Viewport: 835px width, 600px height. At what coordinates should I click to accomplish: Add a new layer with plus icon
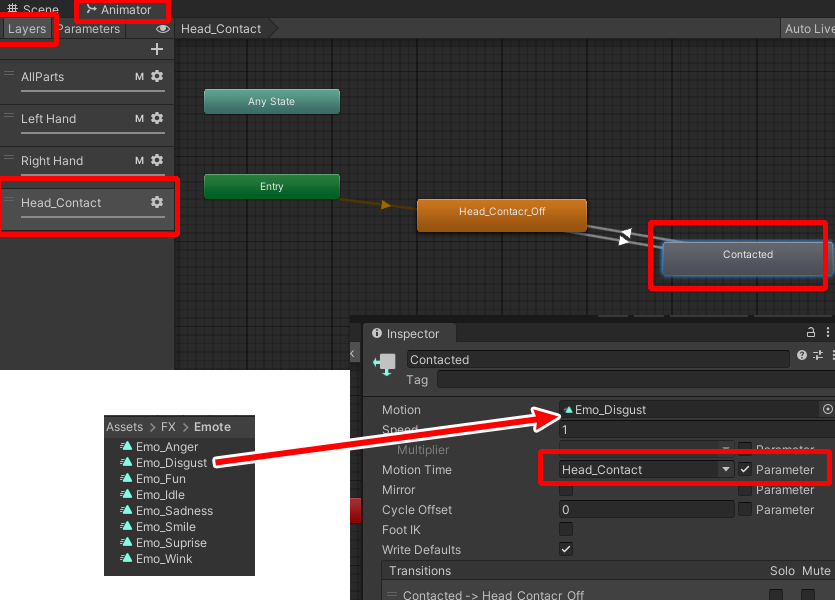[156, 49]
